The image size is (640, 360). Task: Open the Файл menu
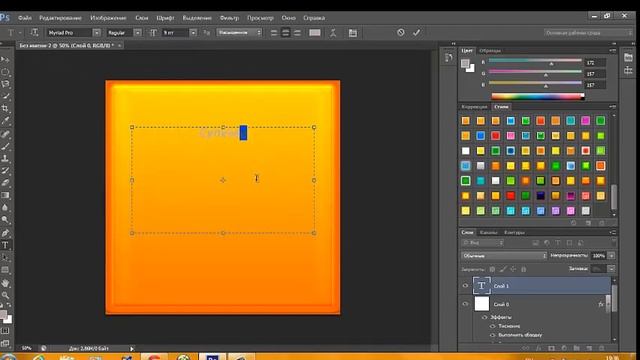(24, 18)
